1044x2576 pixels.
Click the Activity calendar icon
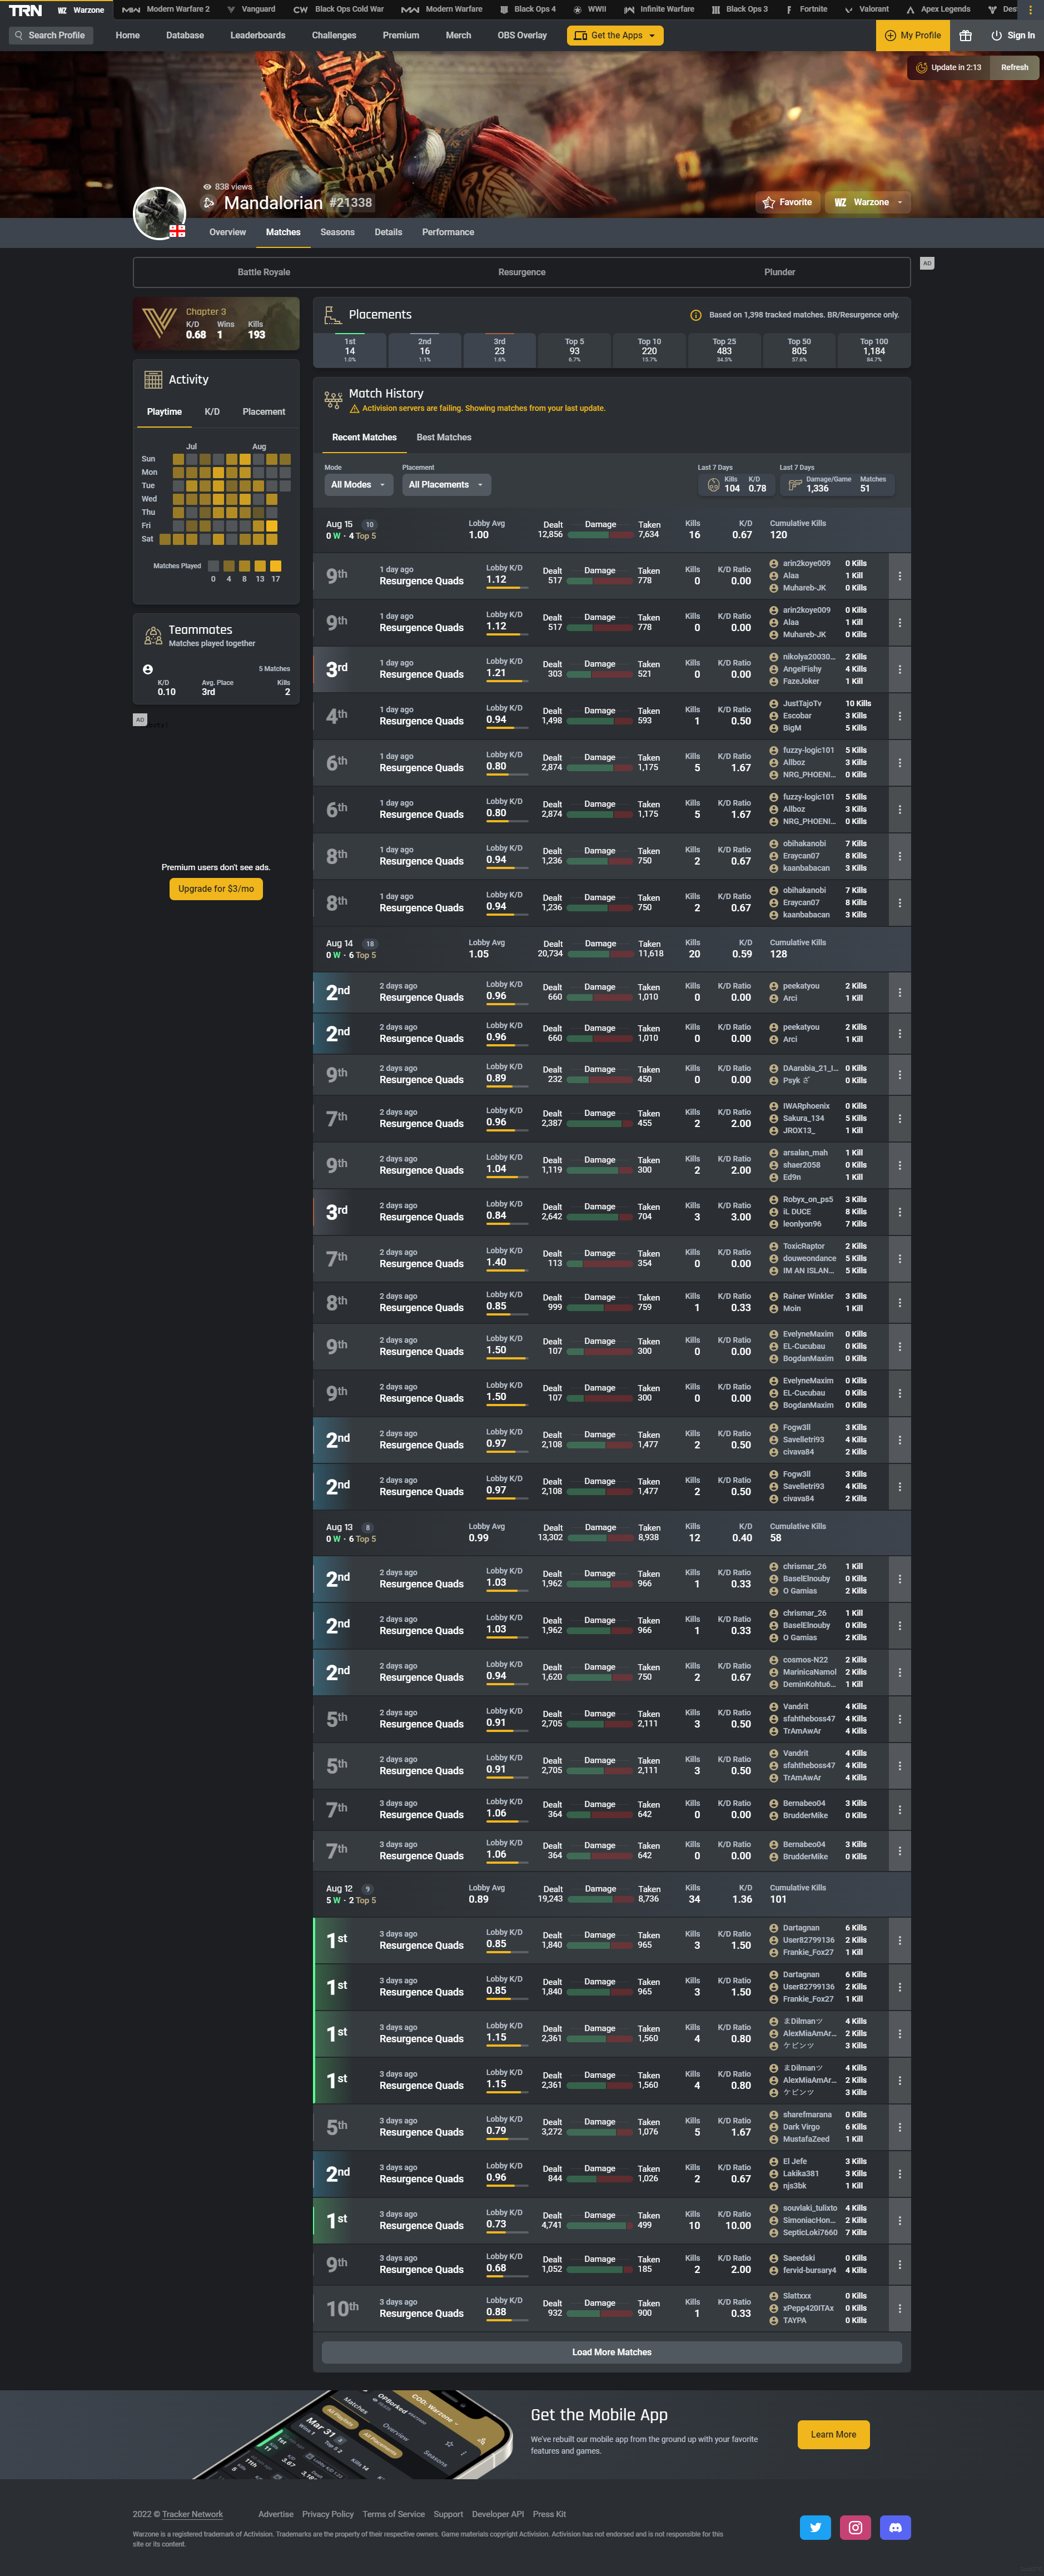(x=153, y=380)
